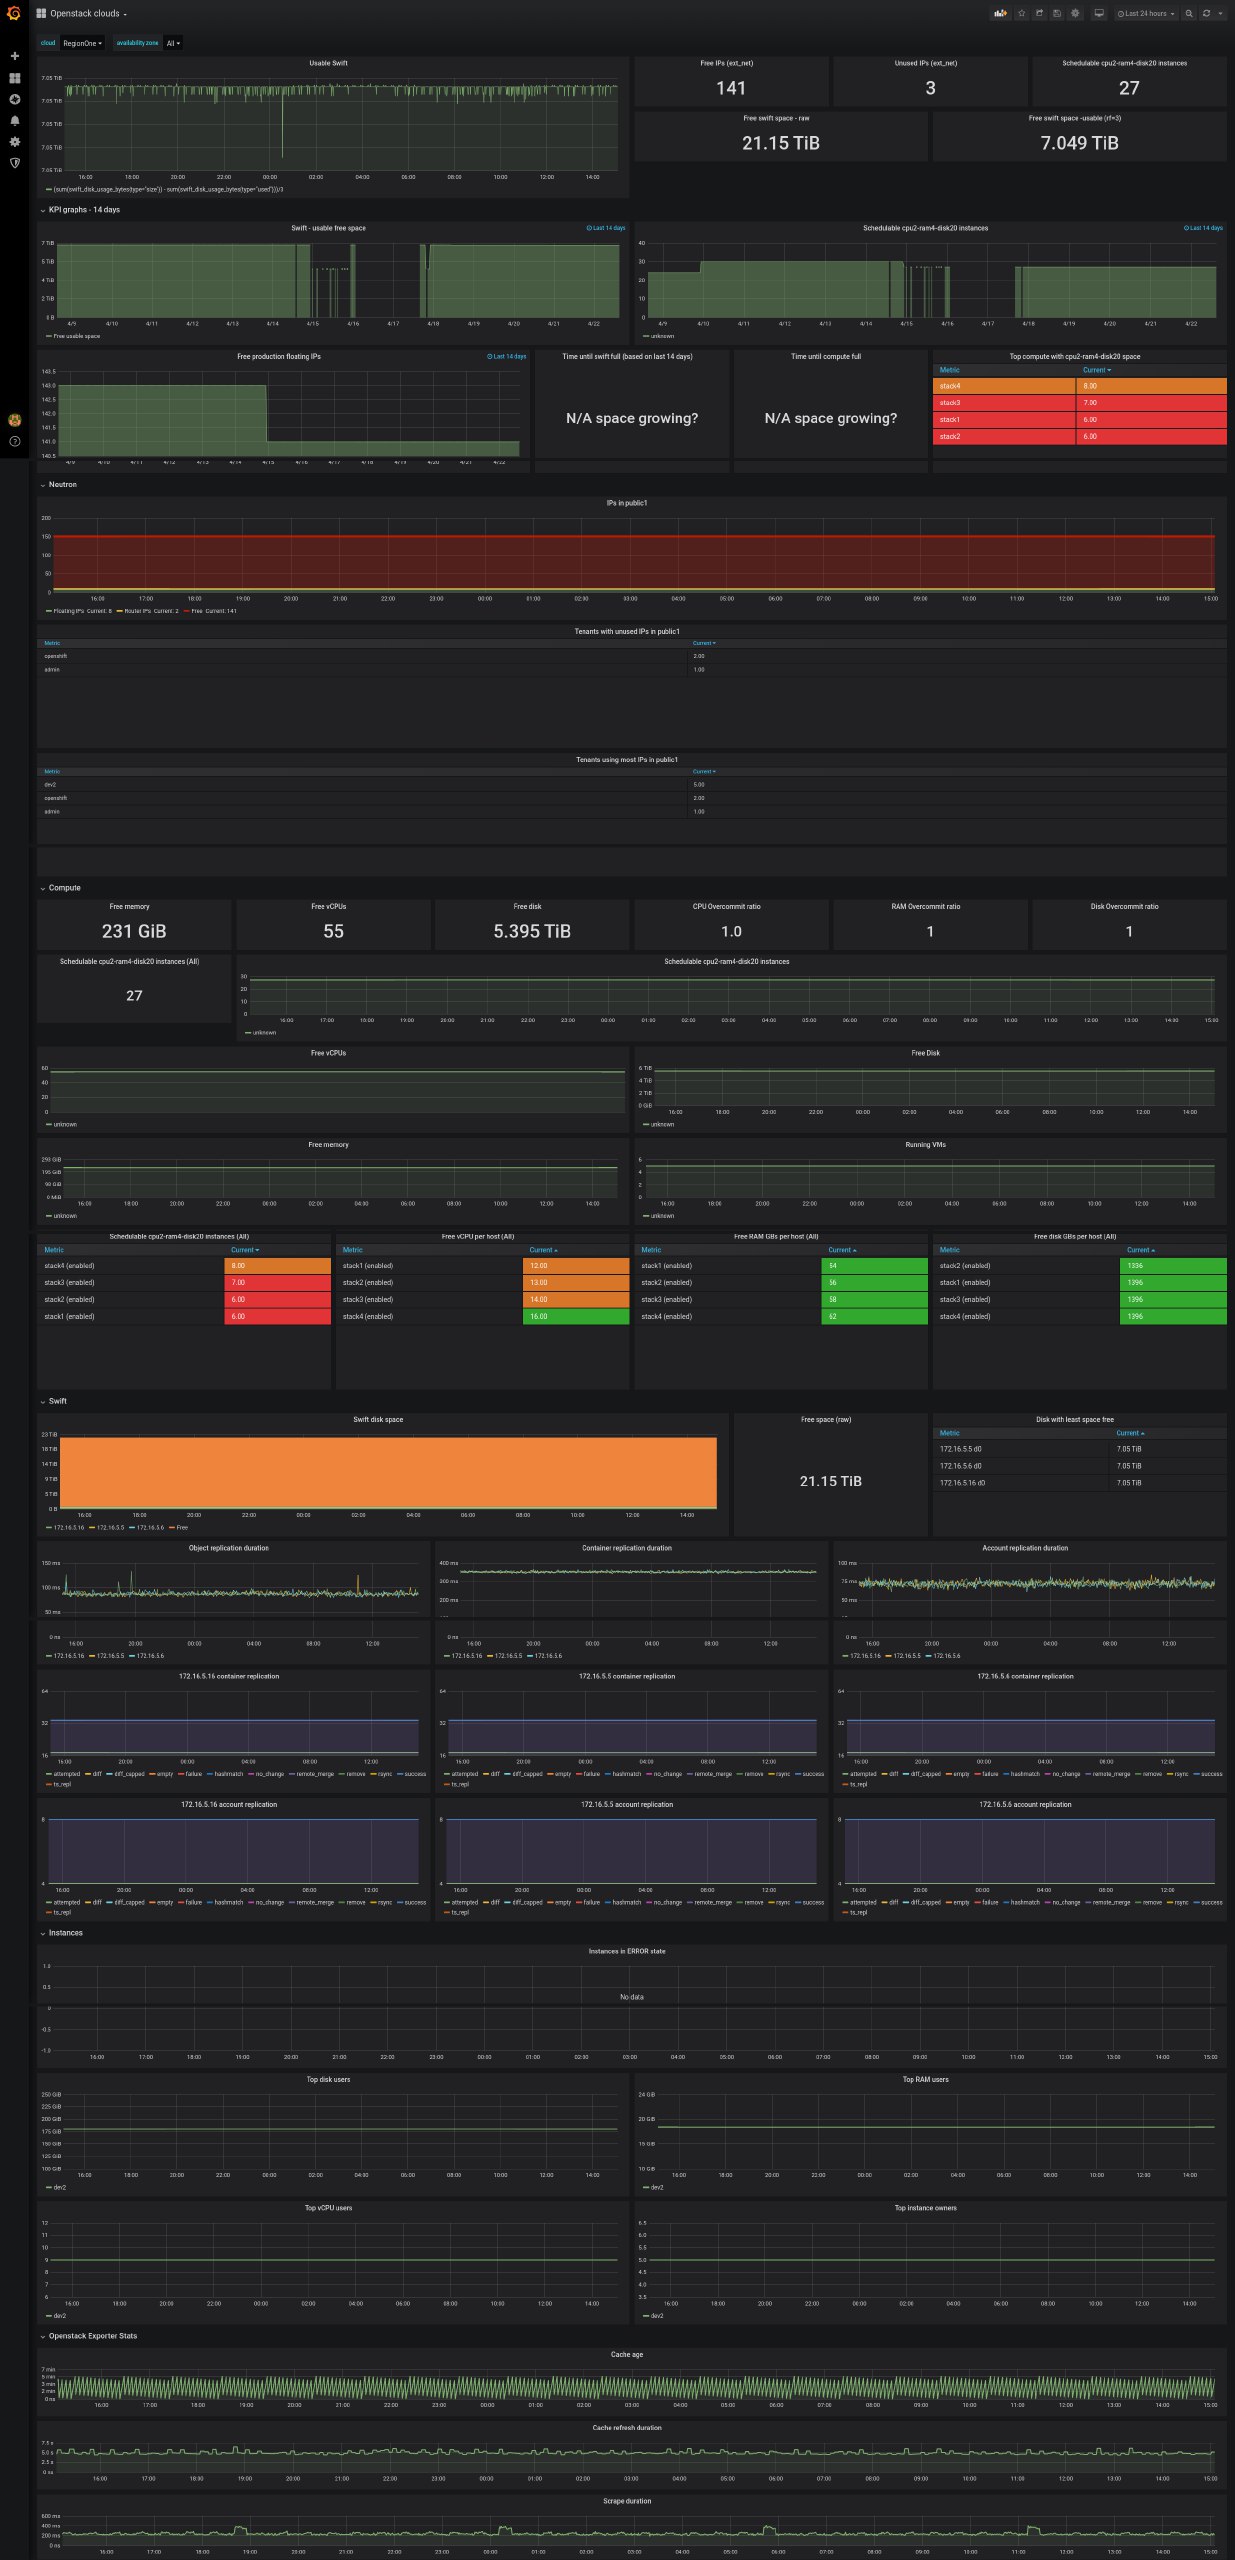1235x2560 pixels.
Task: Click the stack4 cell in Top compute table
Action: click(x=1004, y=386)
